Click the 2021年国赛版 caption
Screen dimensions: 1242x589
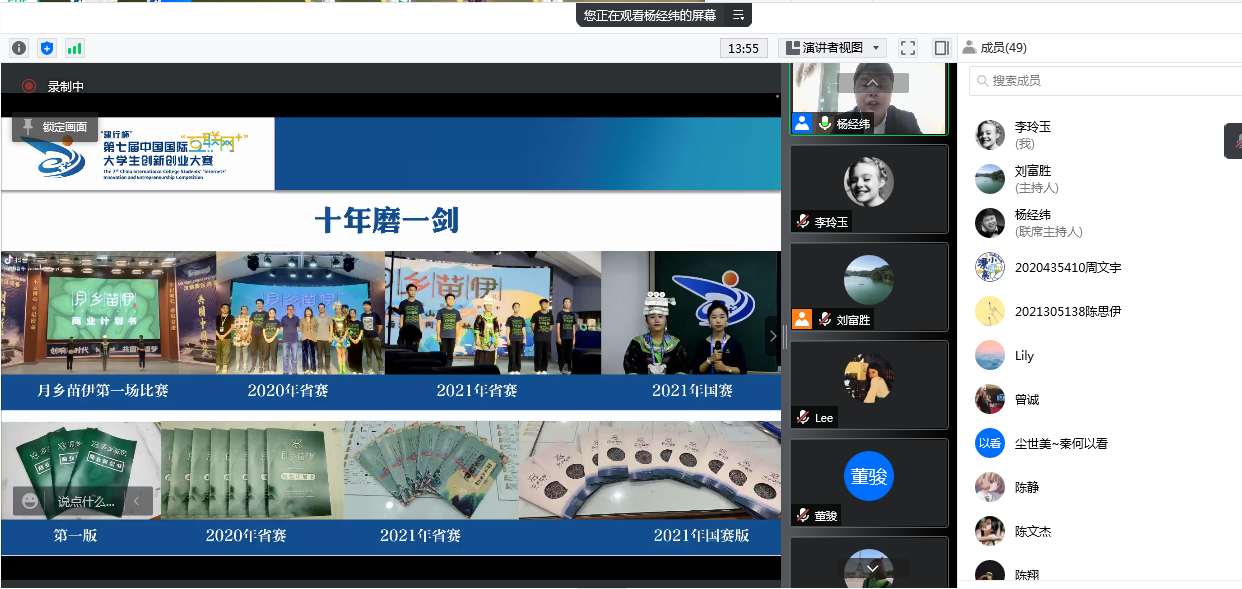click(x=701, y=536)
